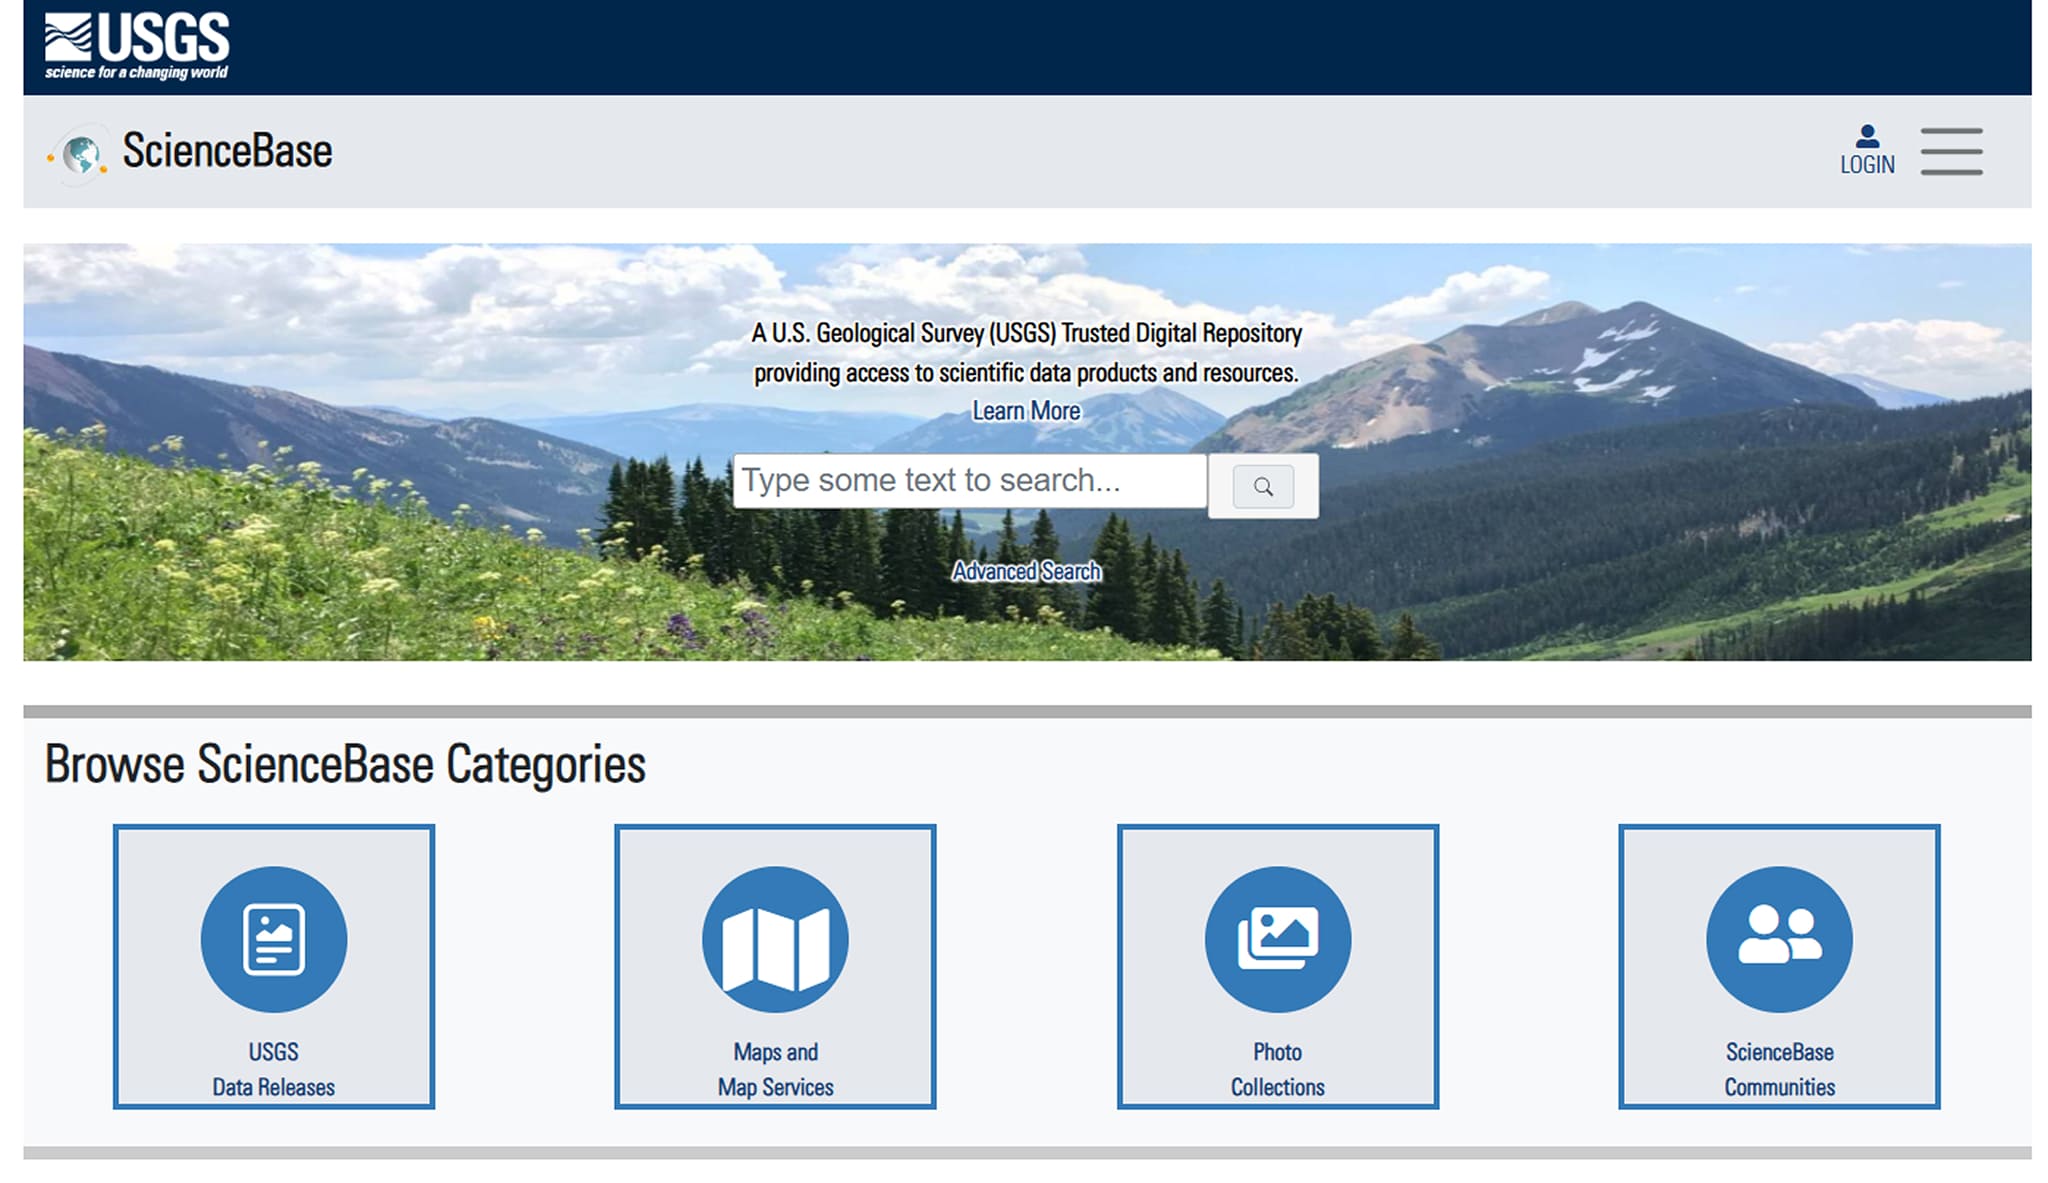Open the 'ScienceBase Communities' label text

point(1778,1069)
